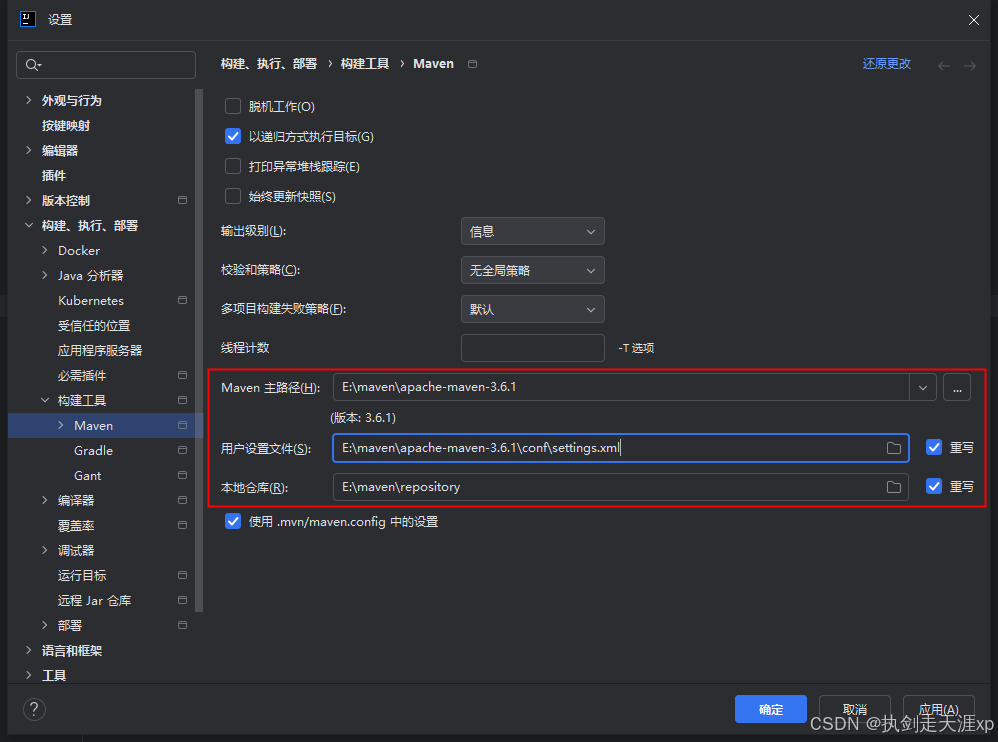Image resolution: width=998 pixels, height=742 pixels.
Task: Click the small icon next to Maven breadcrumb
Action: pos(471,63)
